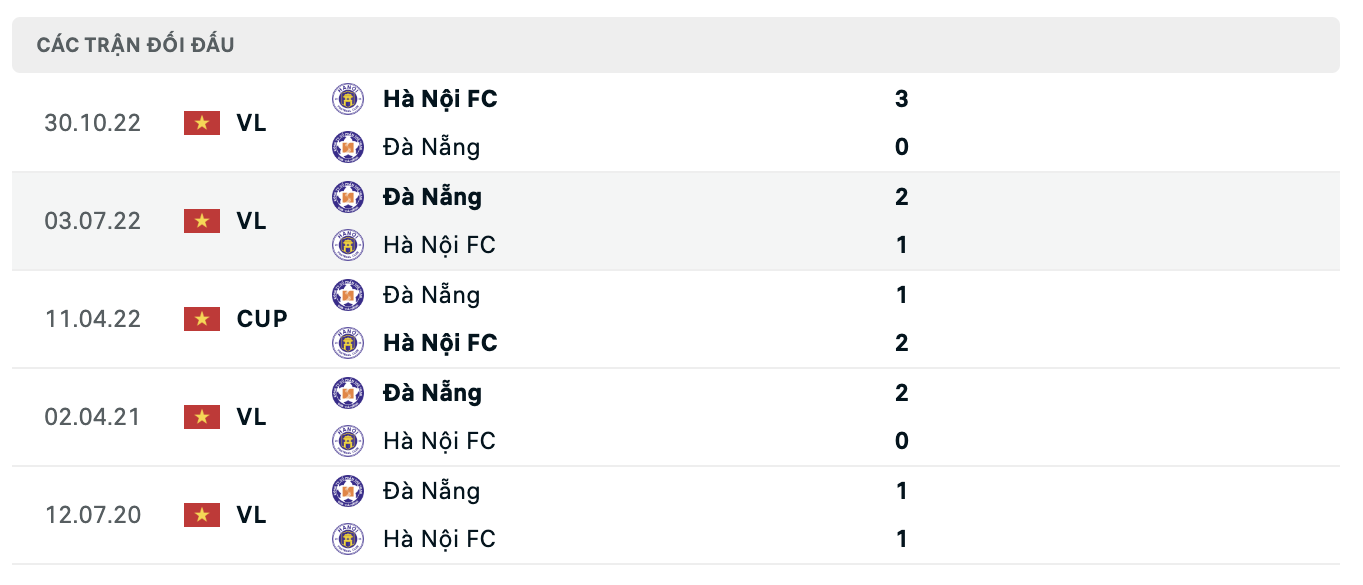Click Vietnam flag in 02.04.21 row

pos(202,417)
